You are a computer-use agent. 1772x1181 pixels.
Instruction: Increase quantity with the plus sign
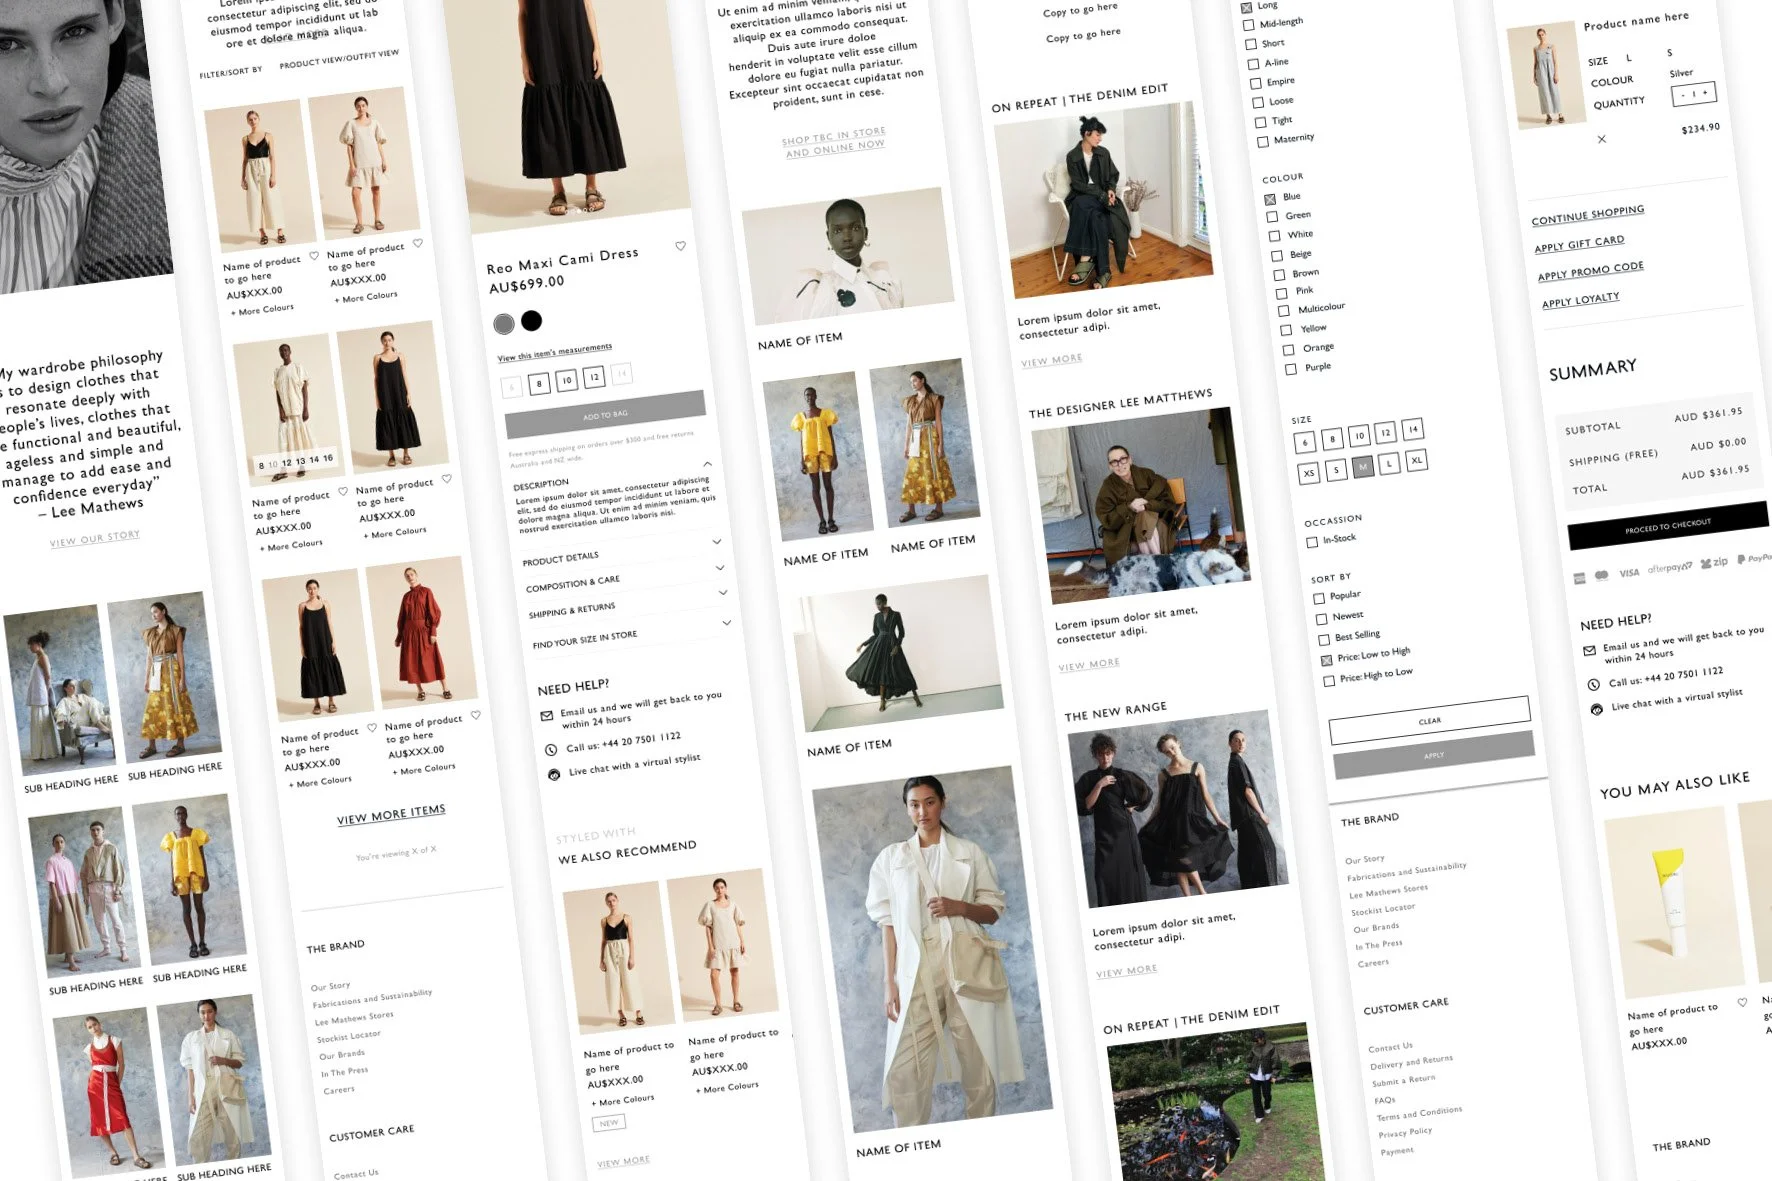click(x=1705, y=92)
